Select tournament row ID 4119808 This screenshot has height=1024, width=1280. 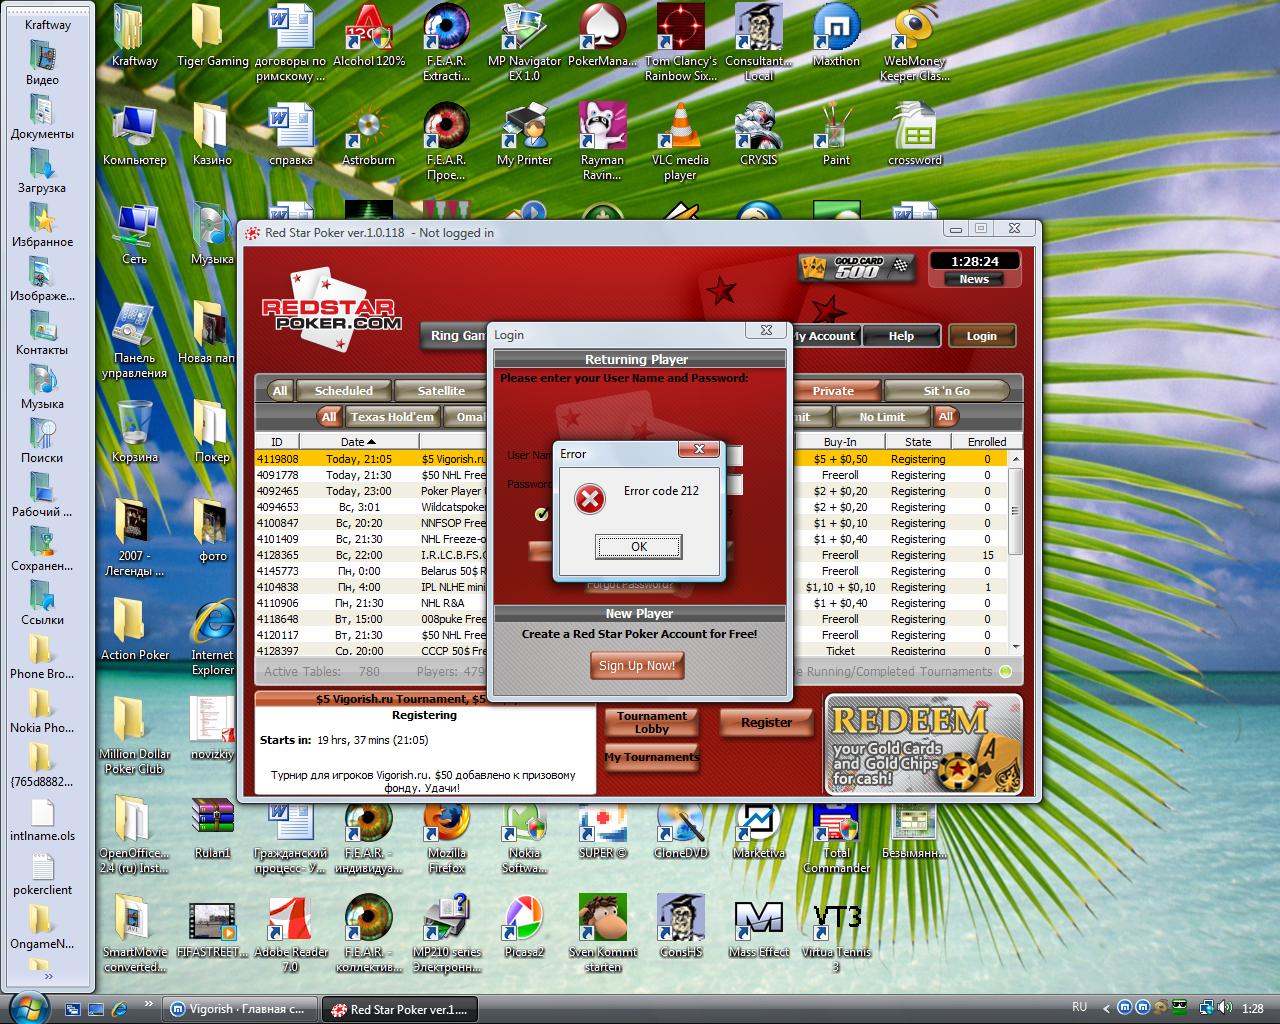pos(632,459)
